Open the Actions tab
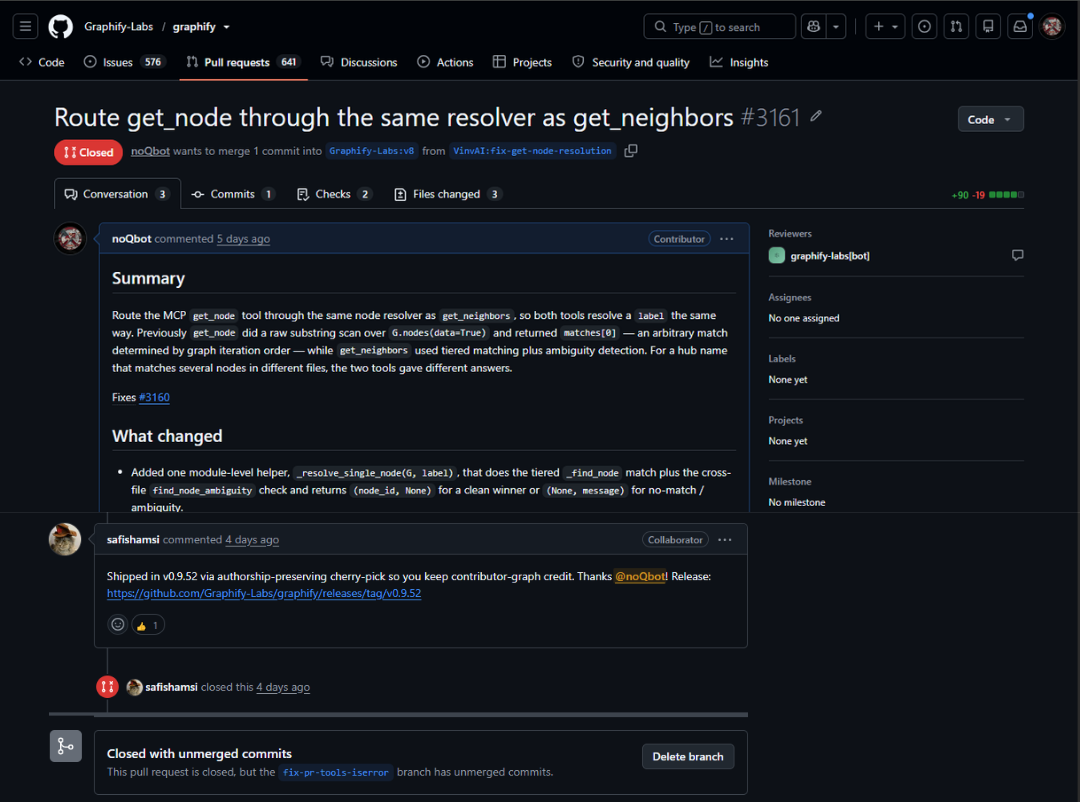Viewport: 1080px width, 803px height. pyautogui.click(x=445, y=63)
